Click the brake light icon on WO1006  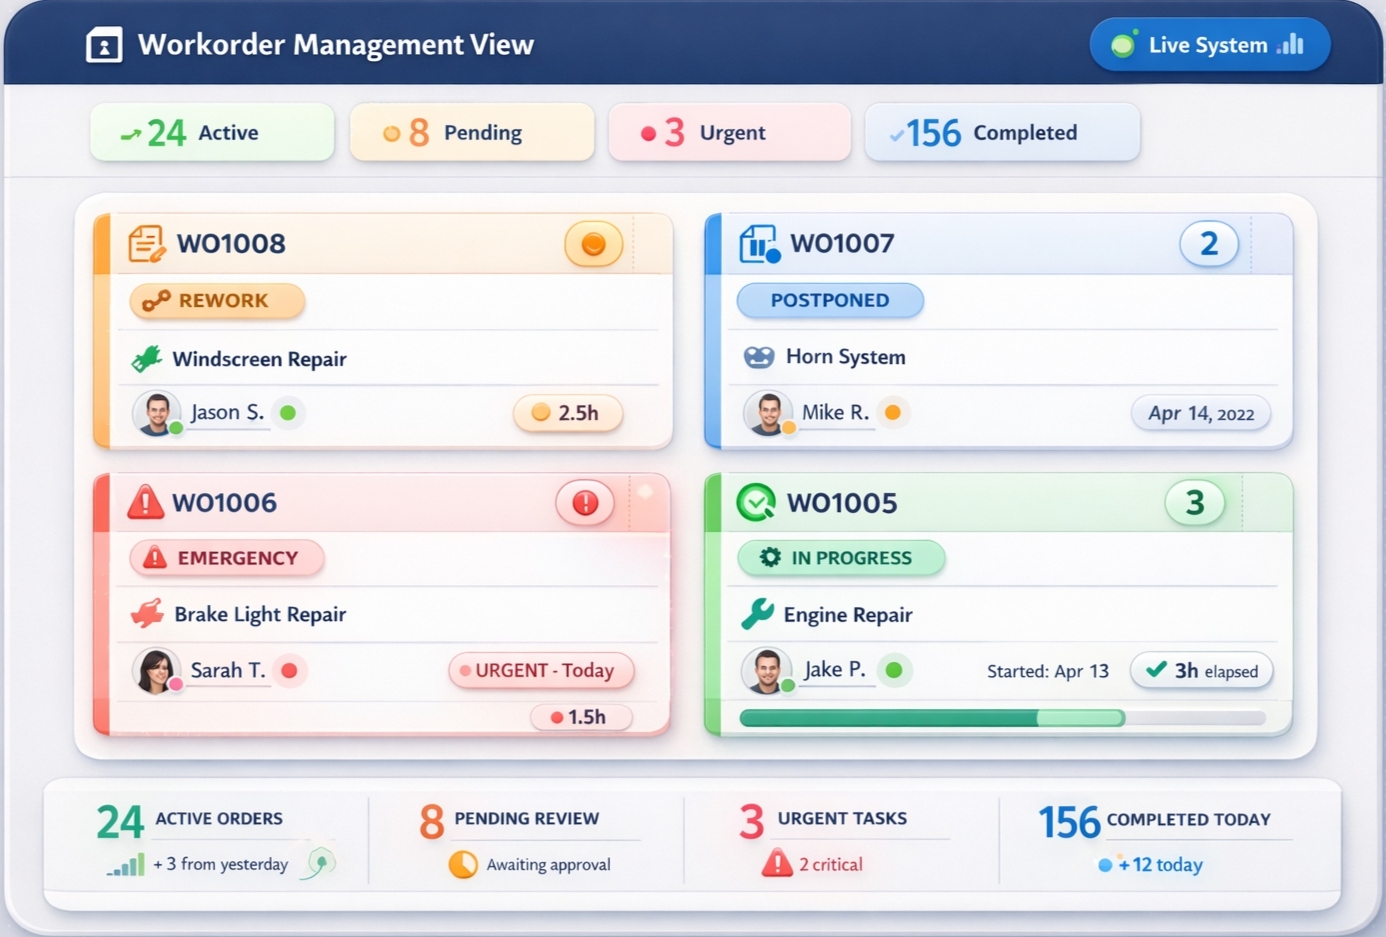point(148,614)
